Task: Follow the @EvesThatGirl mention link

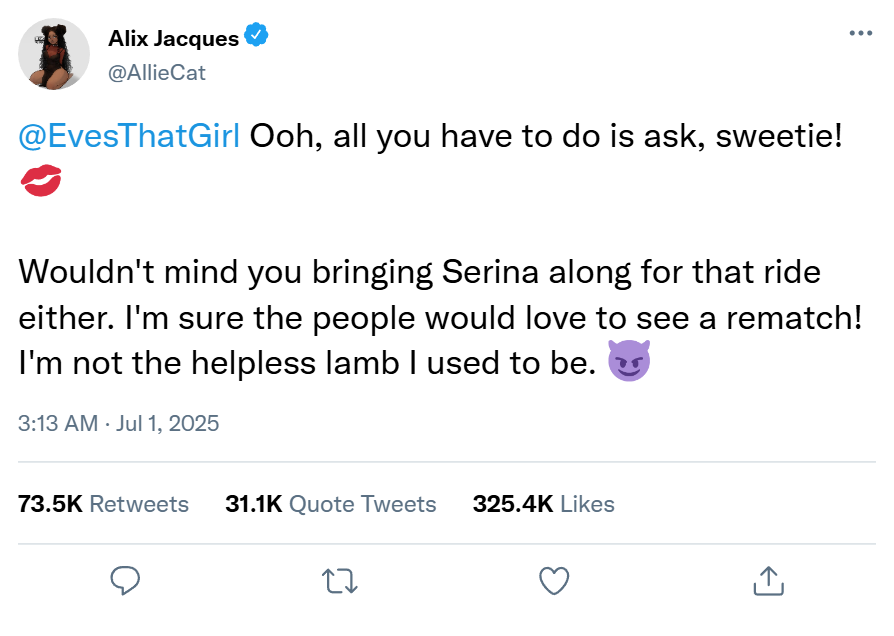Action: click(x=129, y=137)
